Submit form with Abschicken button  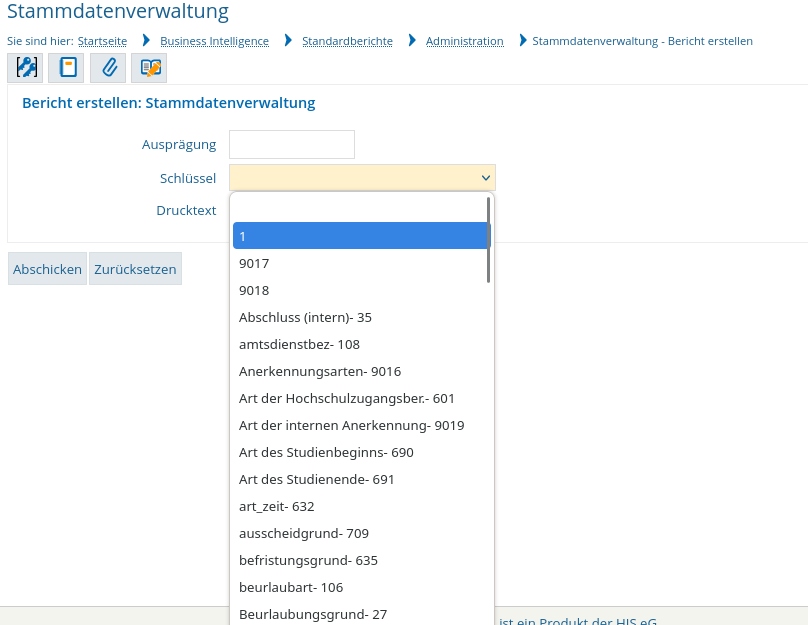click(x=47, y=268)
